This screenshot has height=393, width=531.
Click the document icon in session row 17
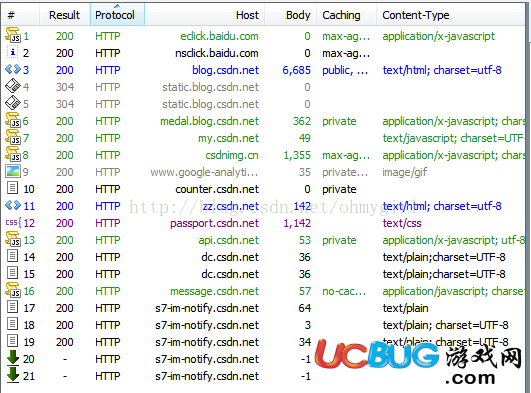[13, 307]
